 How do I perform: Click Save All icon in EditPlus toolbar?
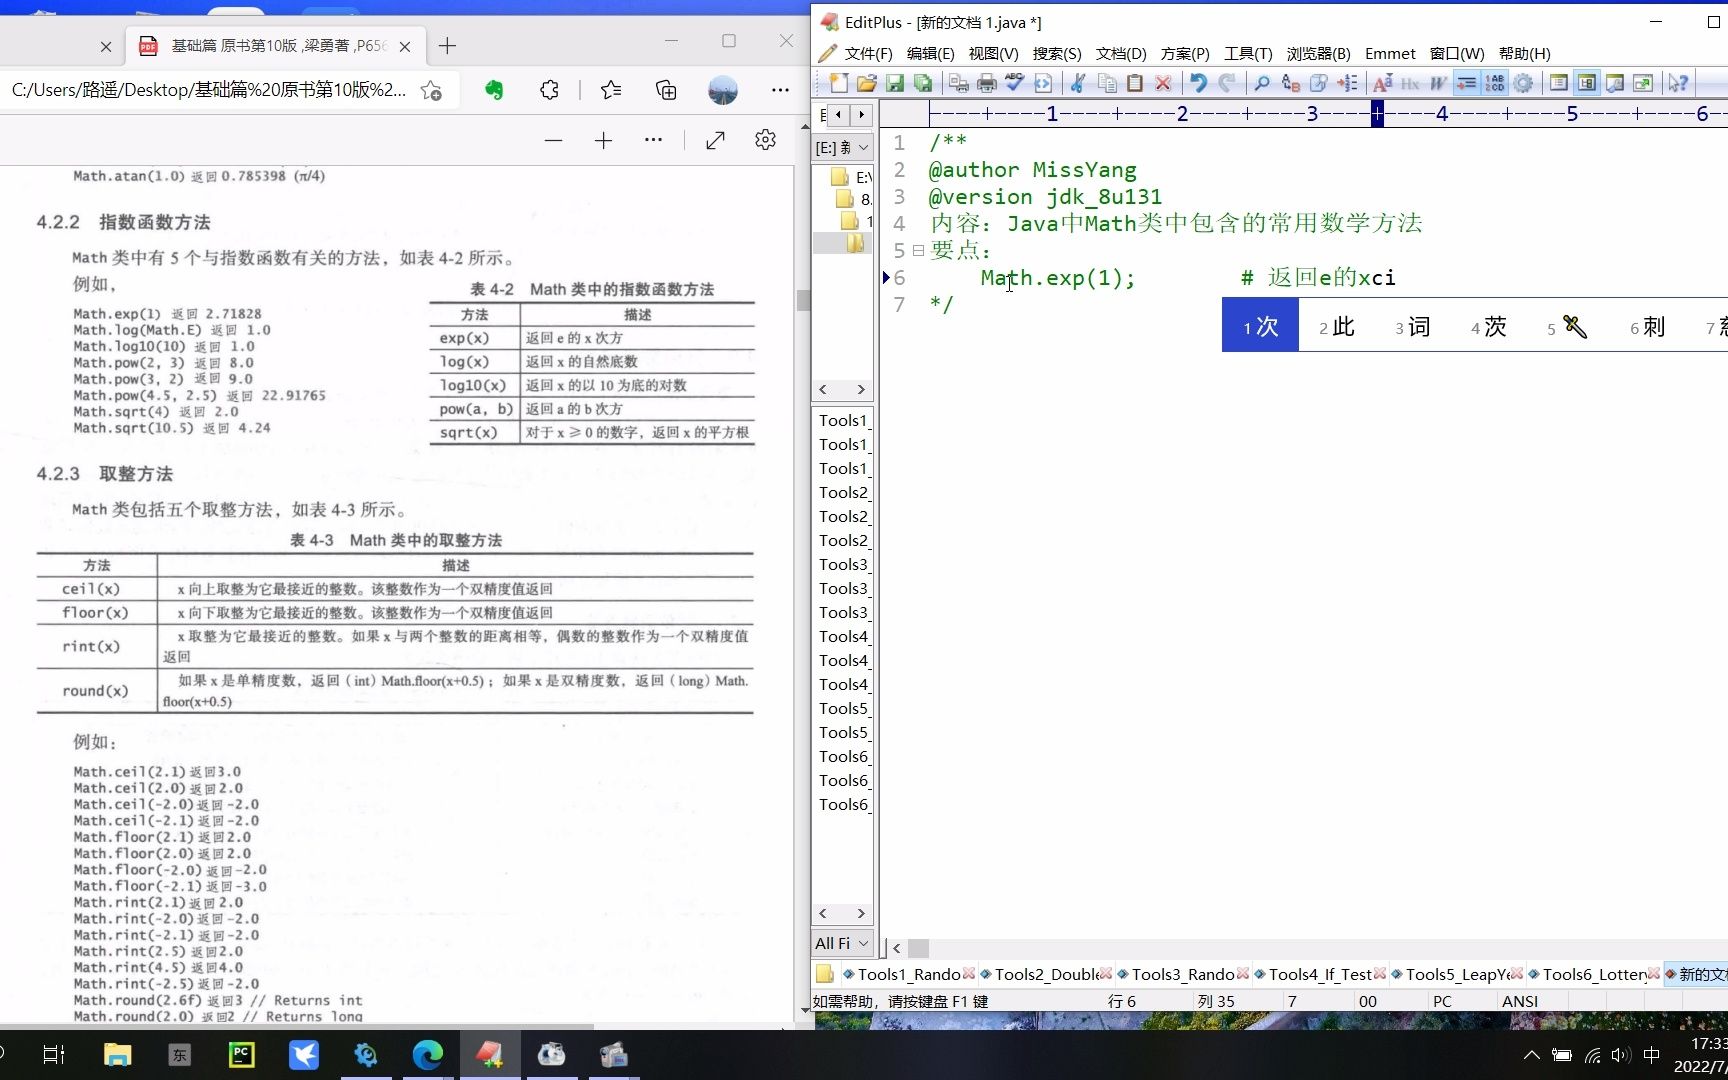coord(923,83)
